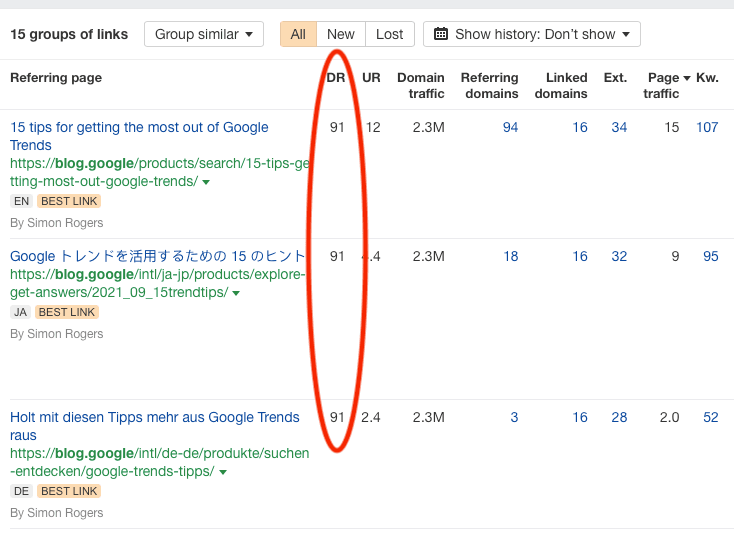Click keywords count 107 in first row
This screenshot has width=734, height=537.
point(707,127)
